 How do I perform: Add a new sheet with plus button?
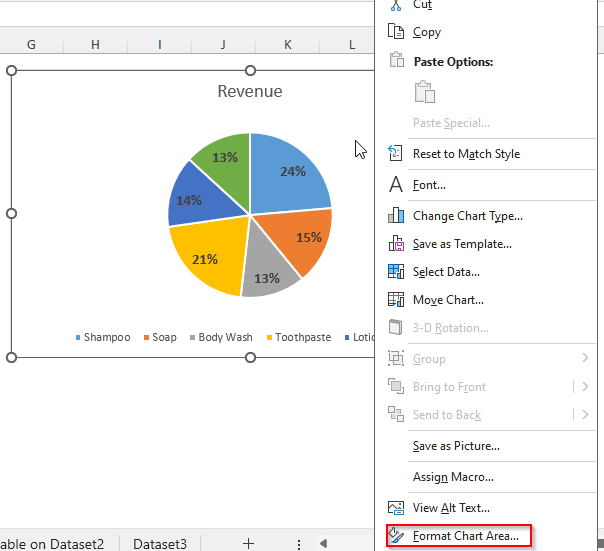point(248,543)
